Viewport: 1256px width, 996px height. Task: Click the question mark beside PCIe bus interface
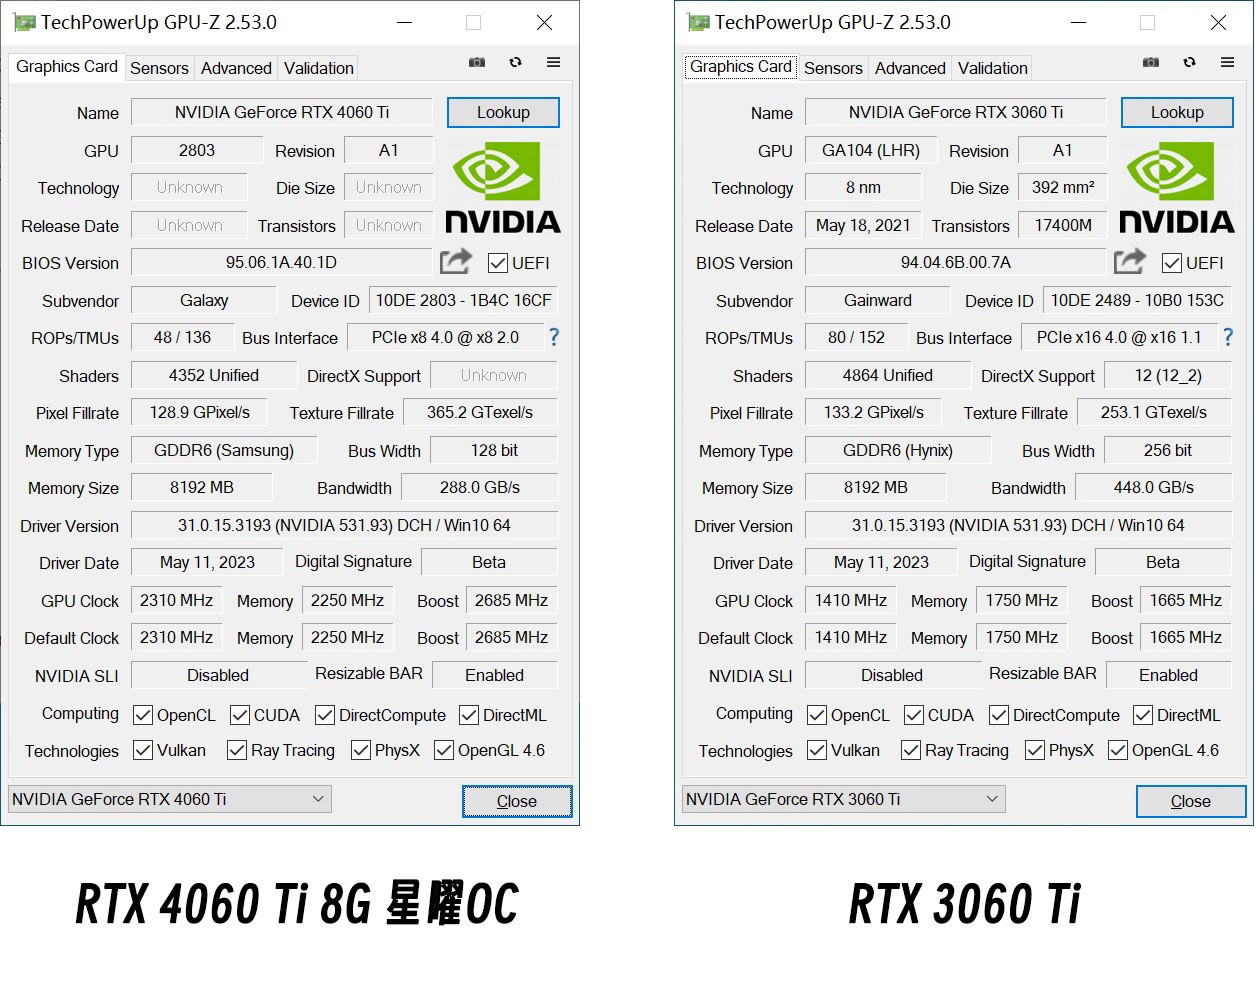(x=554, y=338)
